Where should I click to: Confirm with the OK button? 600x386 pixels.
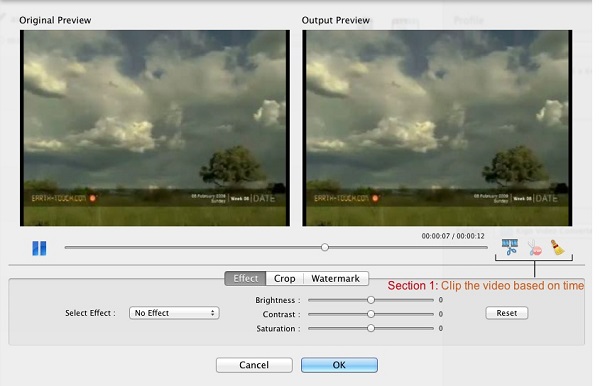point(339,365)
